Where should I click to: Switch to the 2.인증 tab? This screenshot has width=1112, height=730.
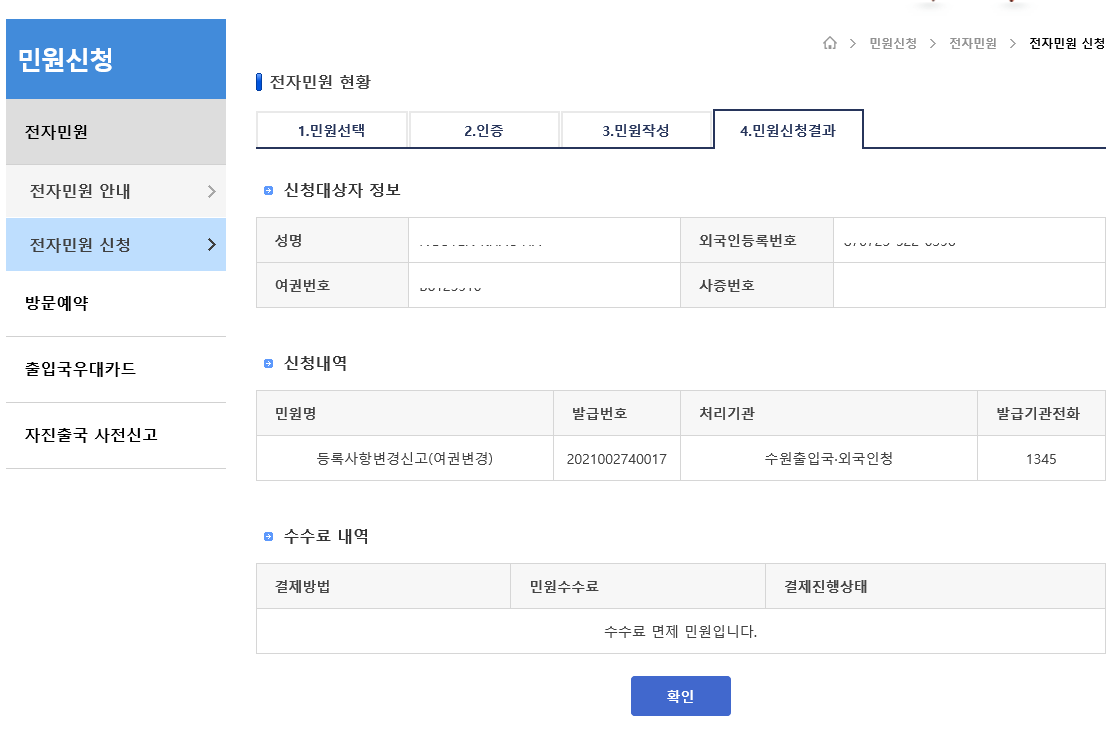tap(484, 130)
